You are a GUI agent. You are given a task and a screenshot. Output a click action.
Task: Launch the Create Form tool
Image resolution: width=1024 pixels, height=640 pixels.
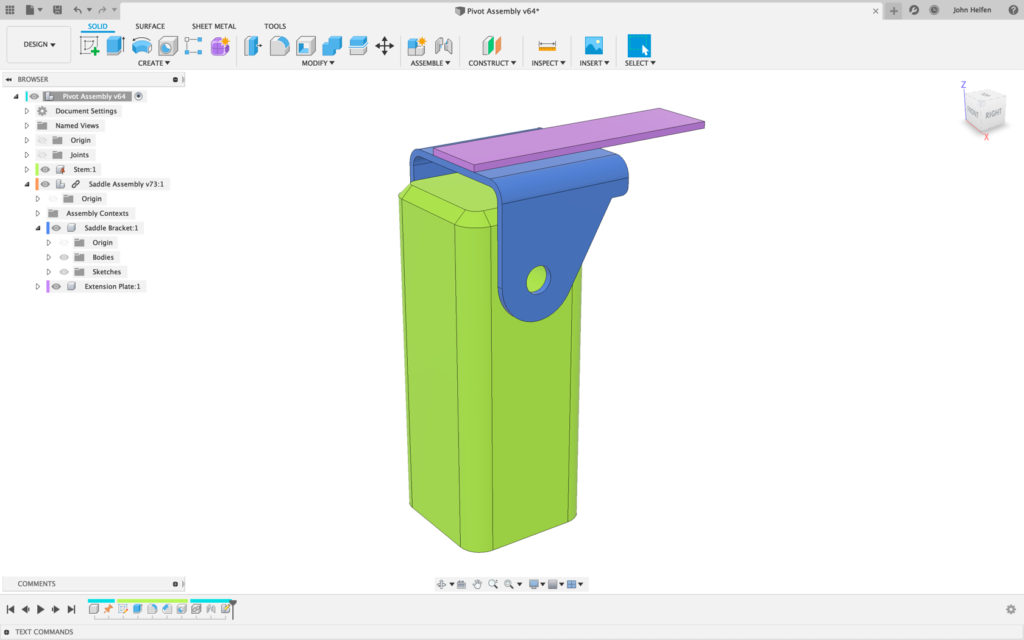(x=219, y=45)
